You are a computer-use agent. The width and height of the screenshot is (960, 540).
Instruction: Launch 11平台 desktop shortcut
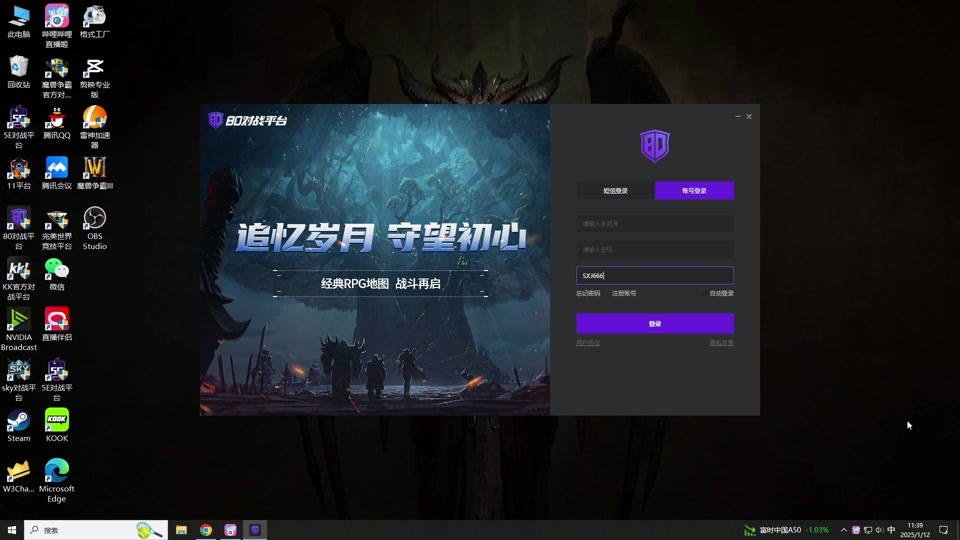[x=19, y=173]
